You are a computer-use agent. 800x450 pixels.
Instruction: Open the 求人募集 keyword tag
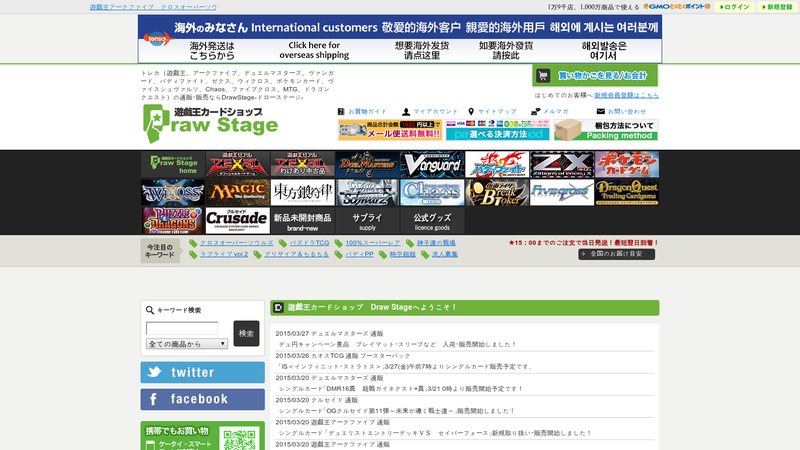point(444,254)
